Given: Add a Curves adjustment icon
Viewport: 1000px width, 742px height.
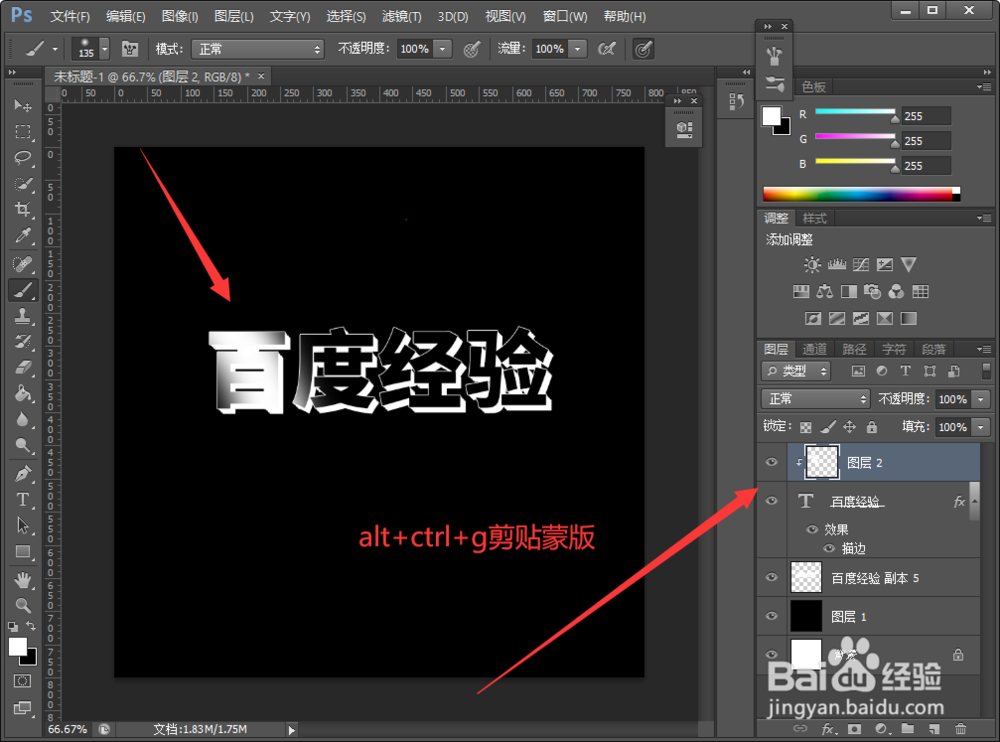Looking at the screenshot, I should pyautogui.click(x=860, y=264).
